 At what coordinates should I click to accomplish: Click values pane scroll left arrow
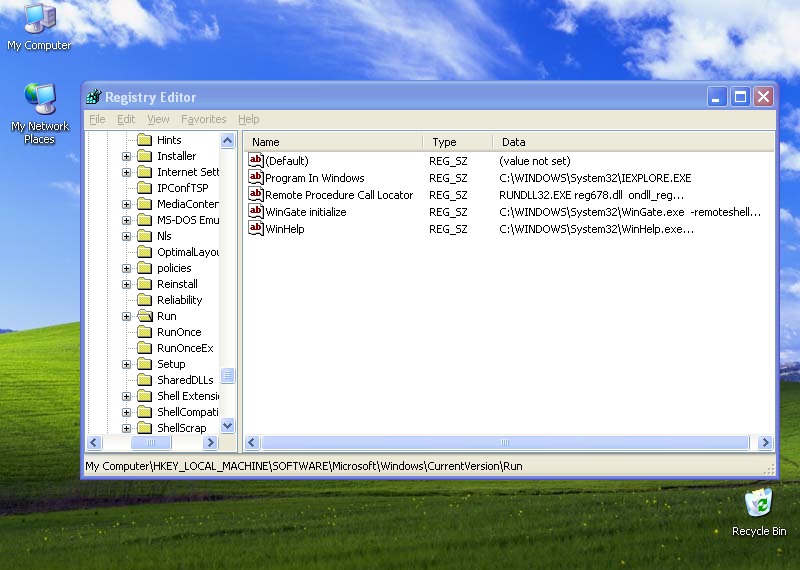click(x=252, y=442)
